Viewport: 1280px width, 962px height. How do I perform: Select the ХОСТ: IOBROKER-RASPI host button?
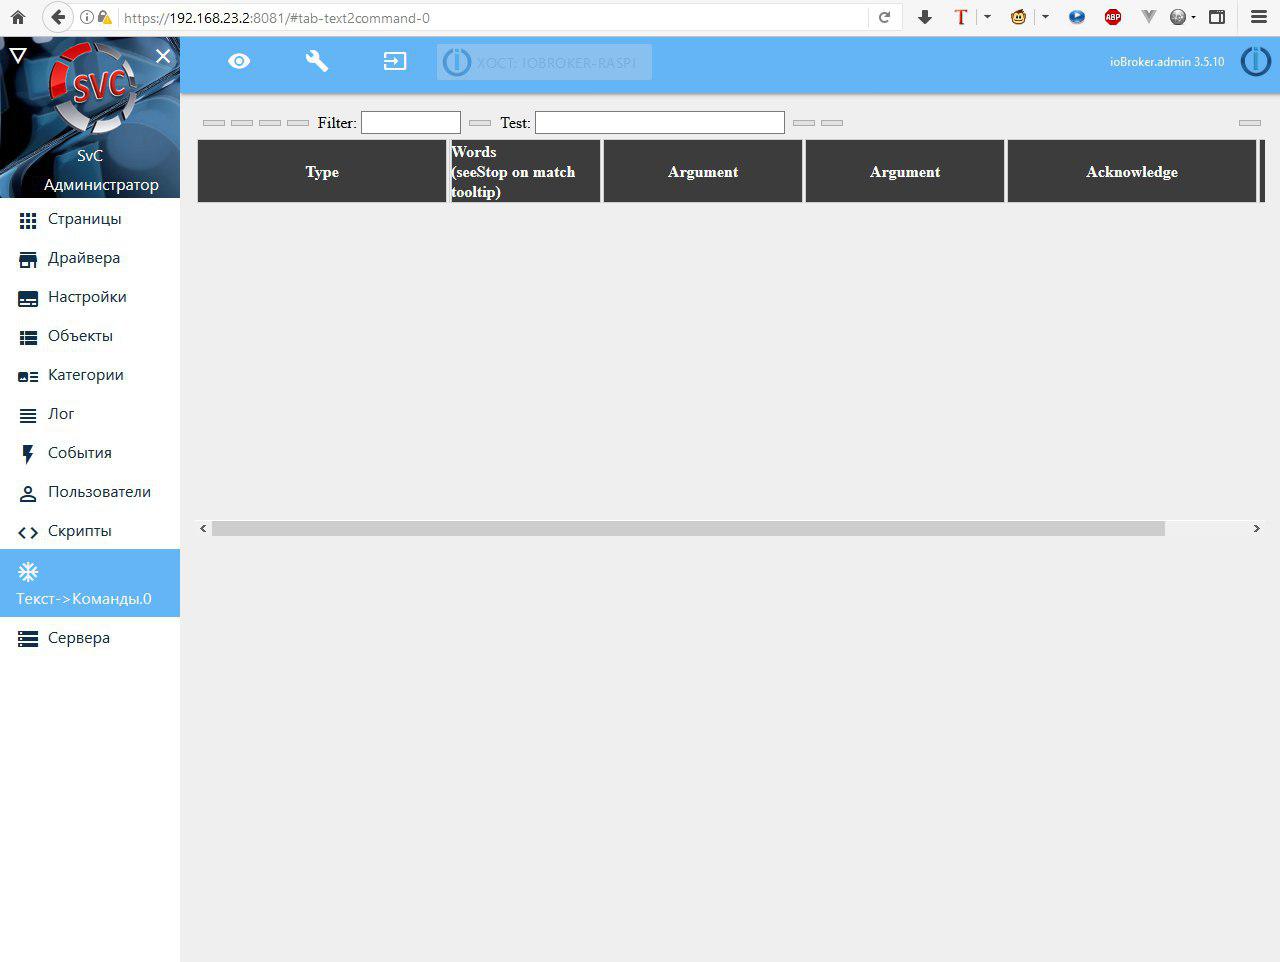544,62
